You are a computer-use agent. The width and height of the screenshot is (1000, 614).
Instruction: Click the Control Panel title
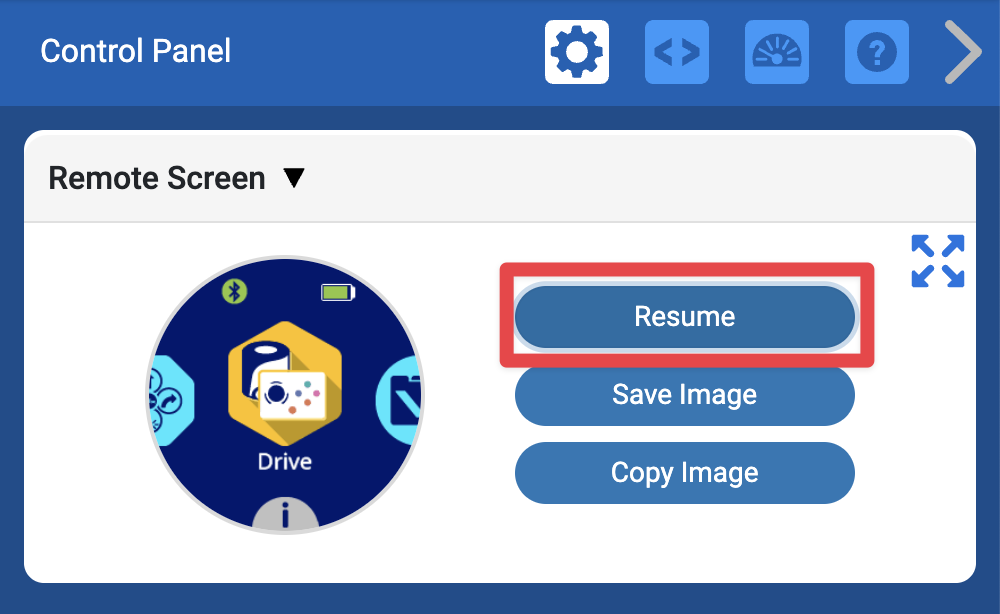tap(136, 51)
